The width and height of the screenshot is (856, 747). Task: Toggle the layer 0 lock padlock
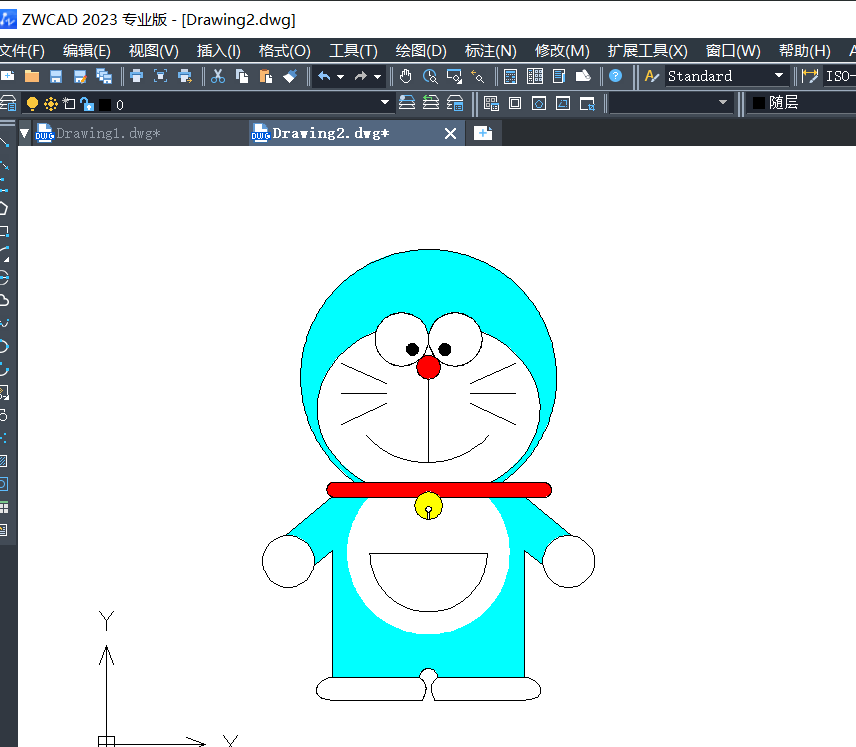87,104
